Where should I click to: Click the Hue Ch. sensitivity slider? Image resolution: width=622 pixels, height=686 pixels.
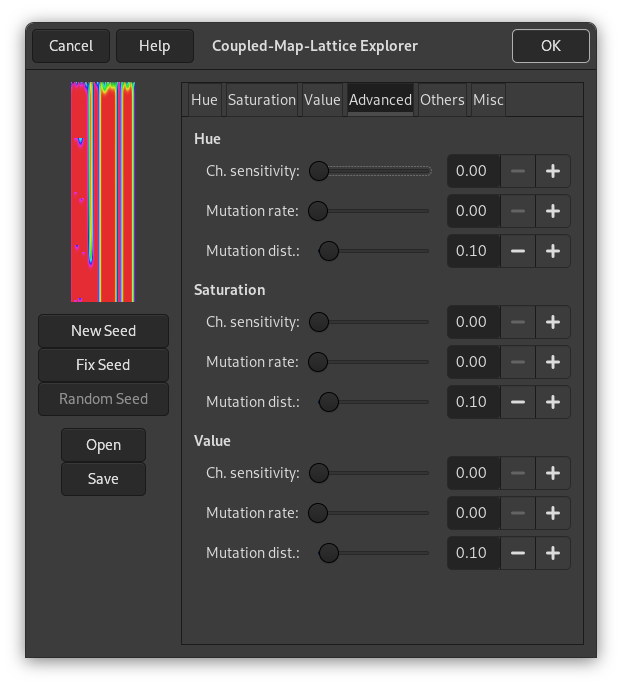371,171
